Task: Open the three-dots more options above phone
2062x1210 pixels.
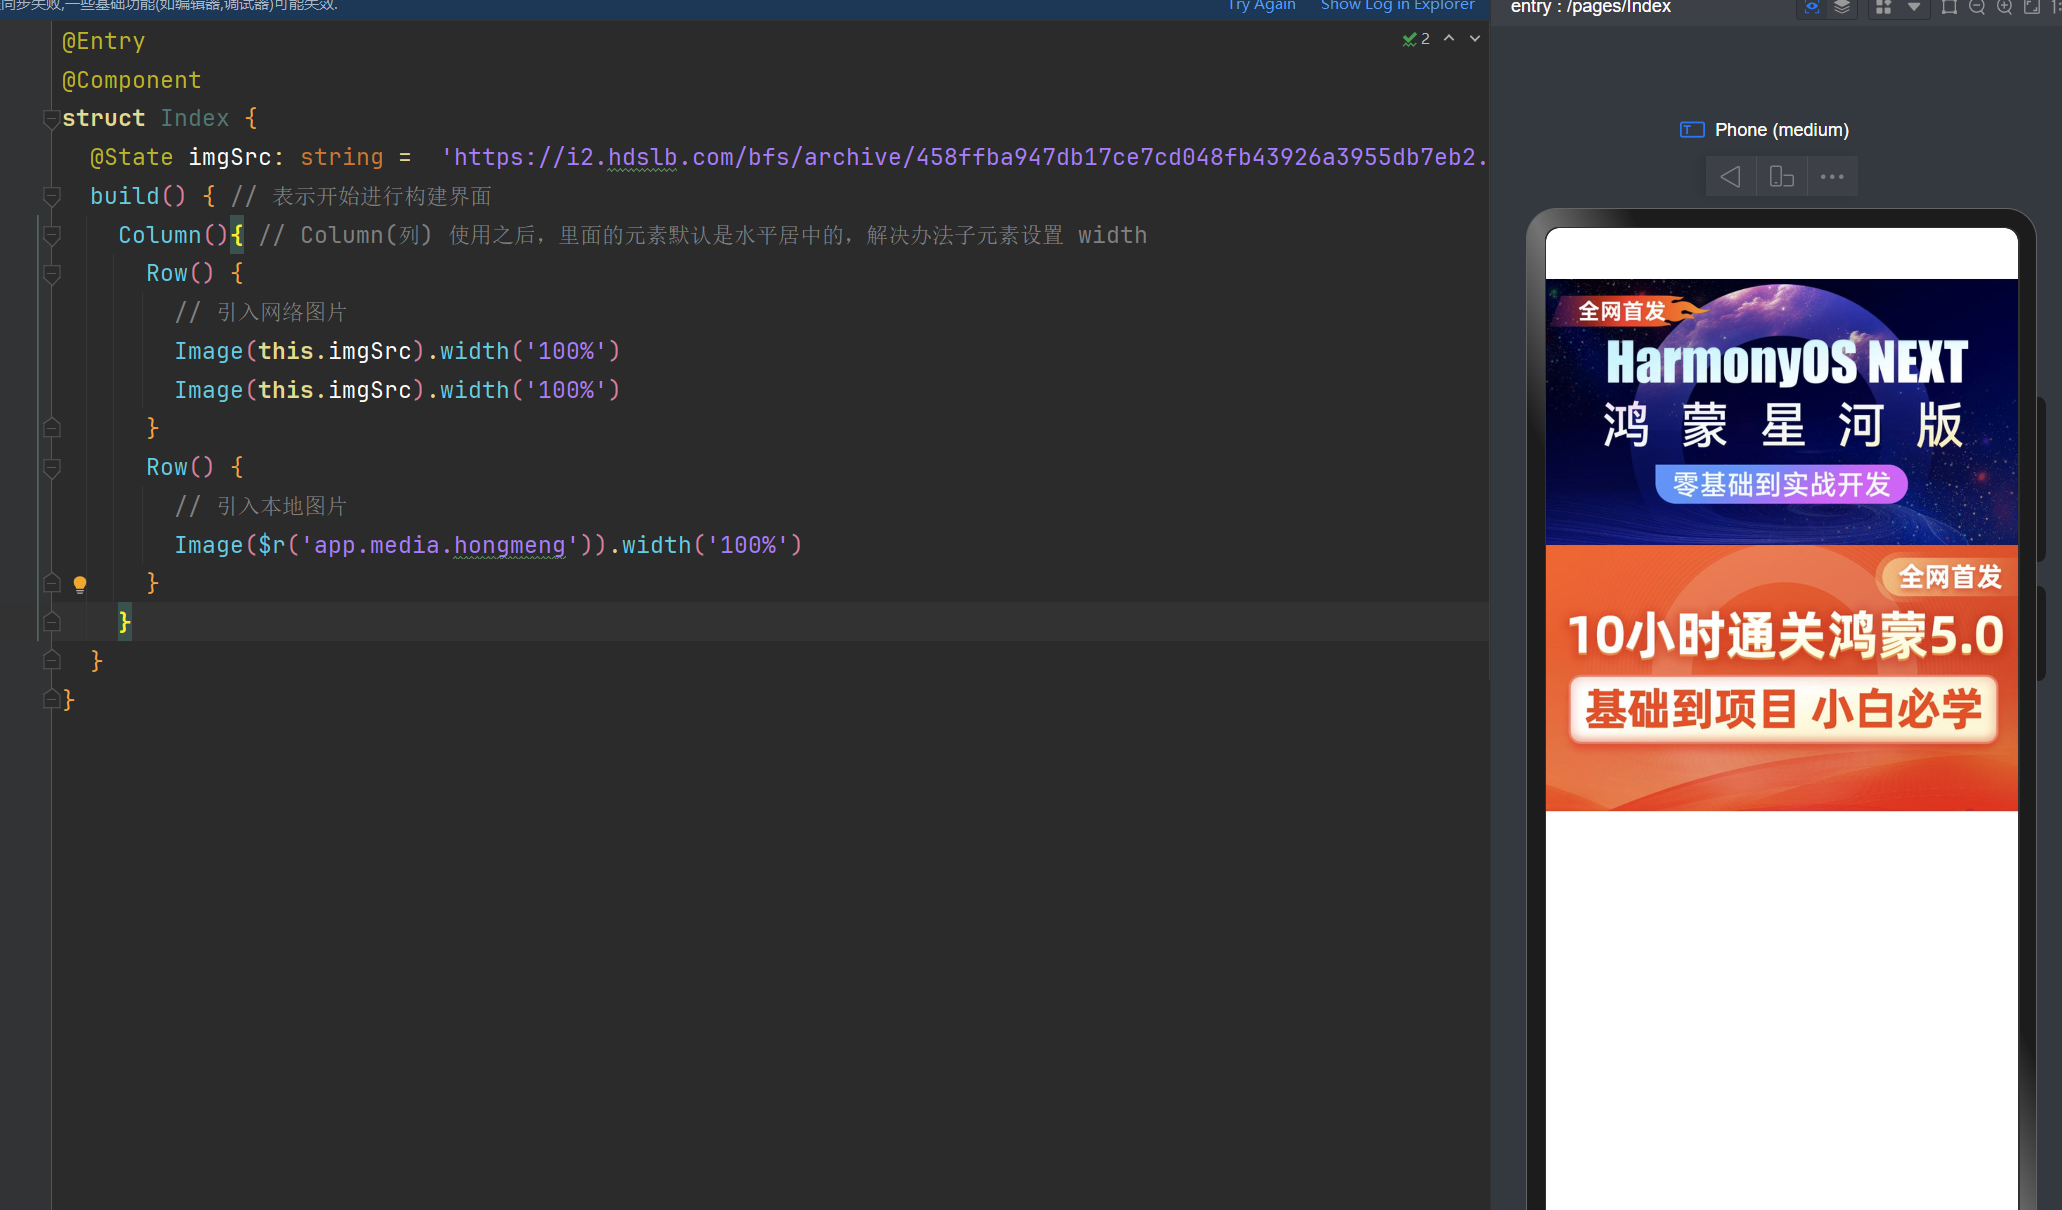Action: click(1832, 177)
